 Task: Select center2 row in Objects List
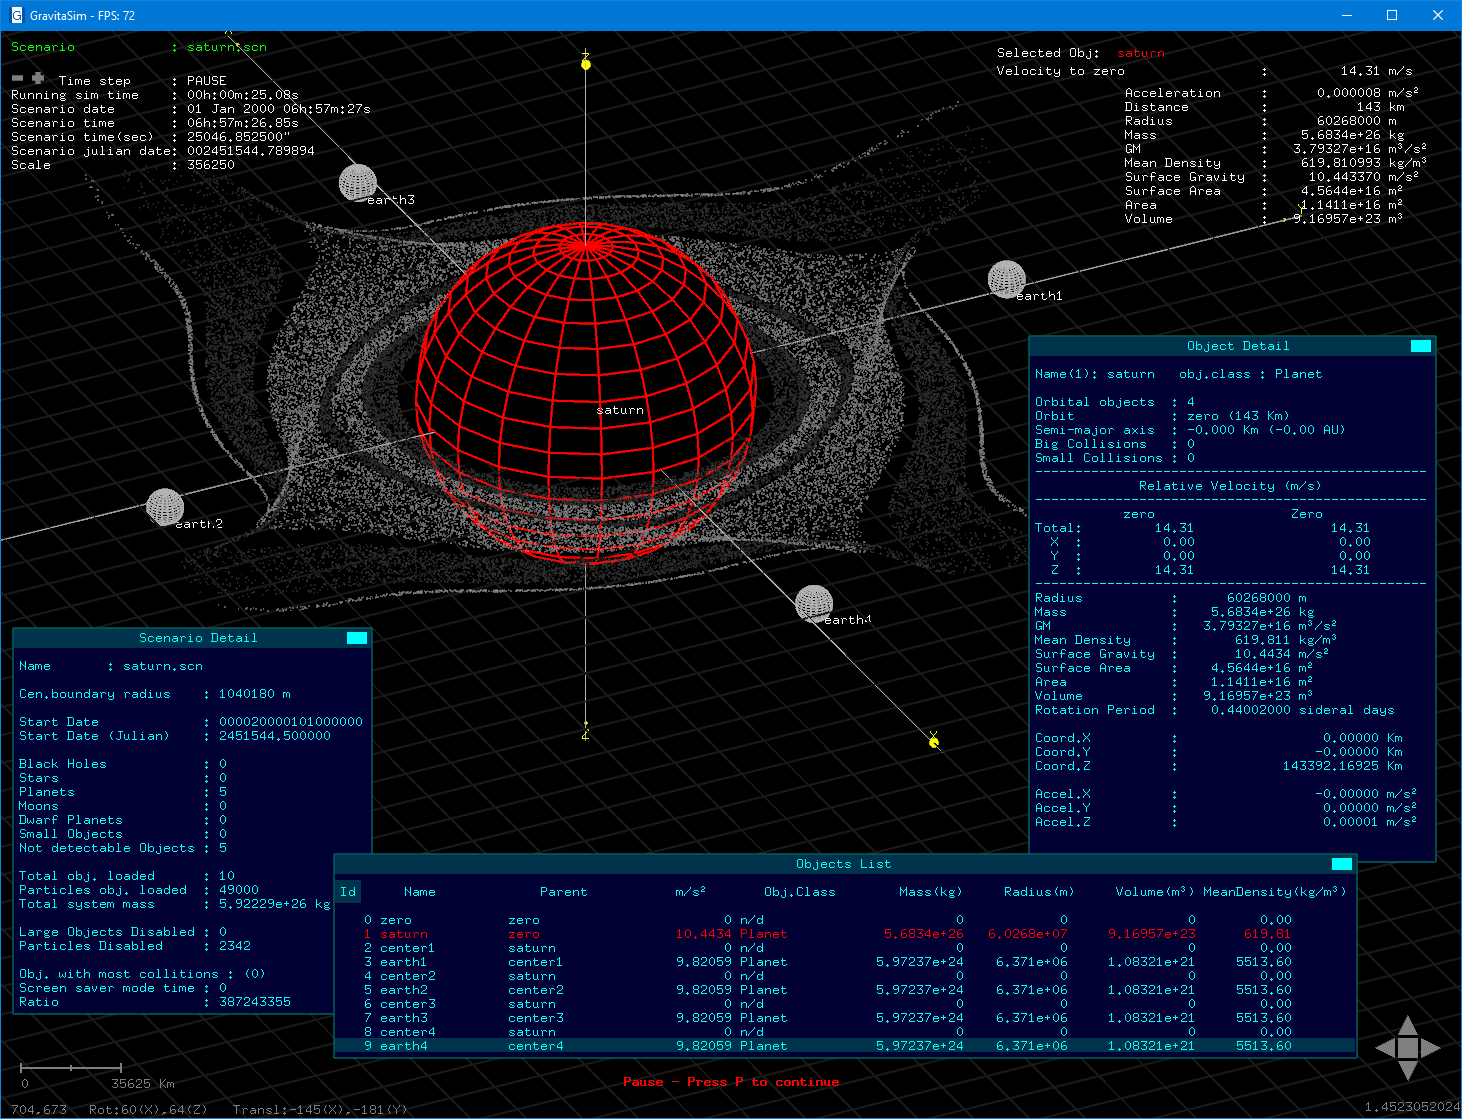click(845, 976)
